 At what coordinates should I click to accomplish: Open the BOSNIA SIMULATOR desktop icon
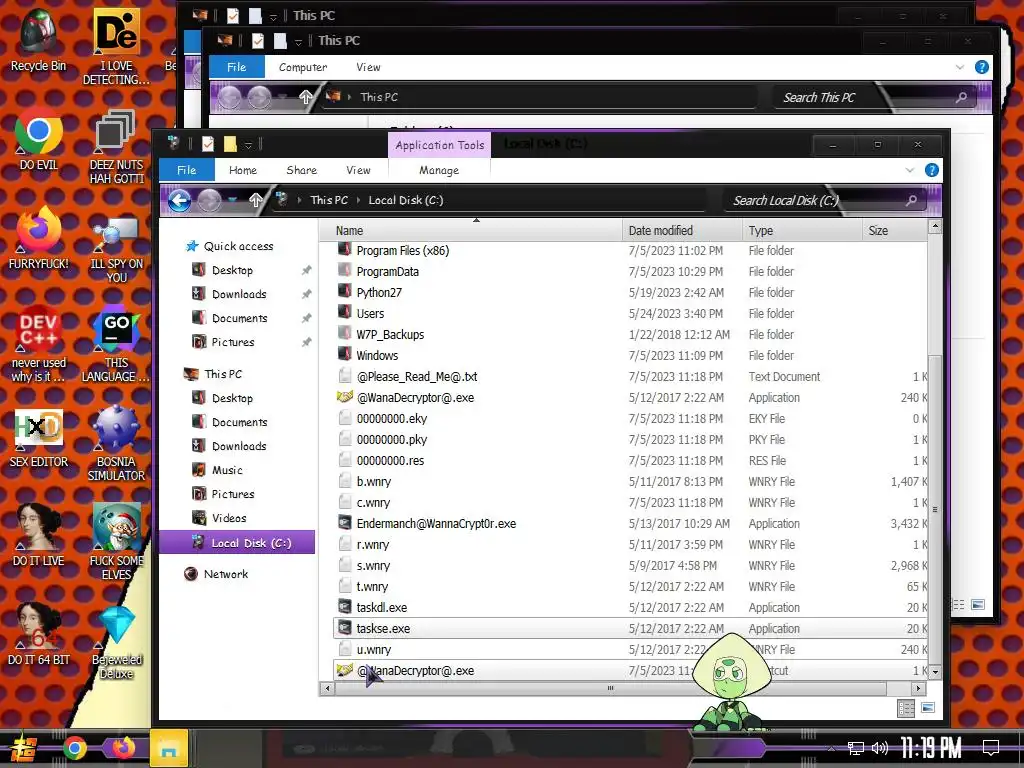116,443
